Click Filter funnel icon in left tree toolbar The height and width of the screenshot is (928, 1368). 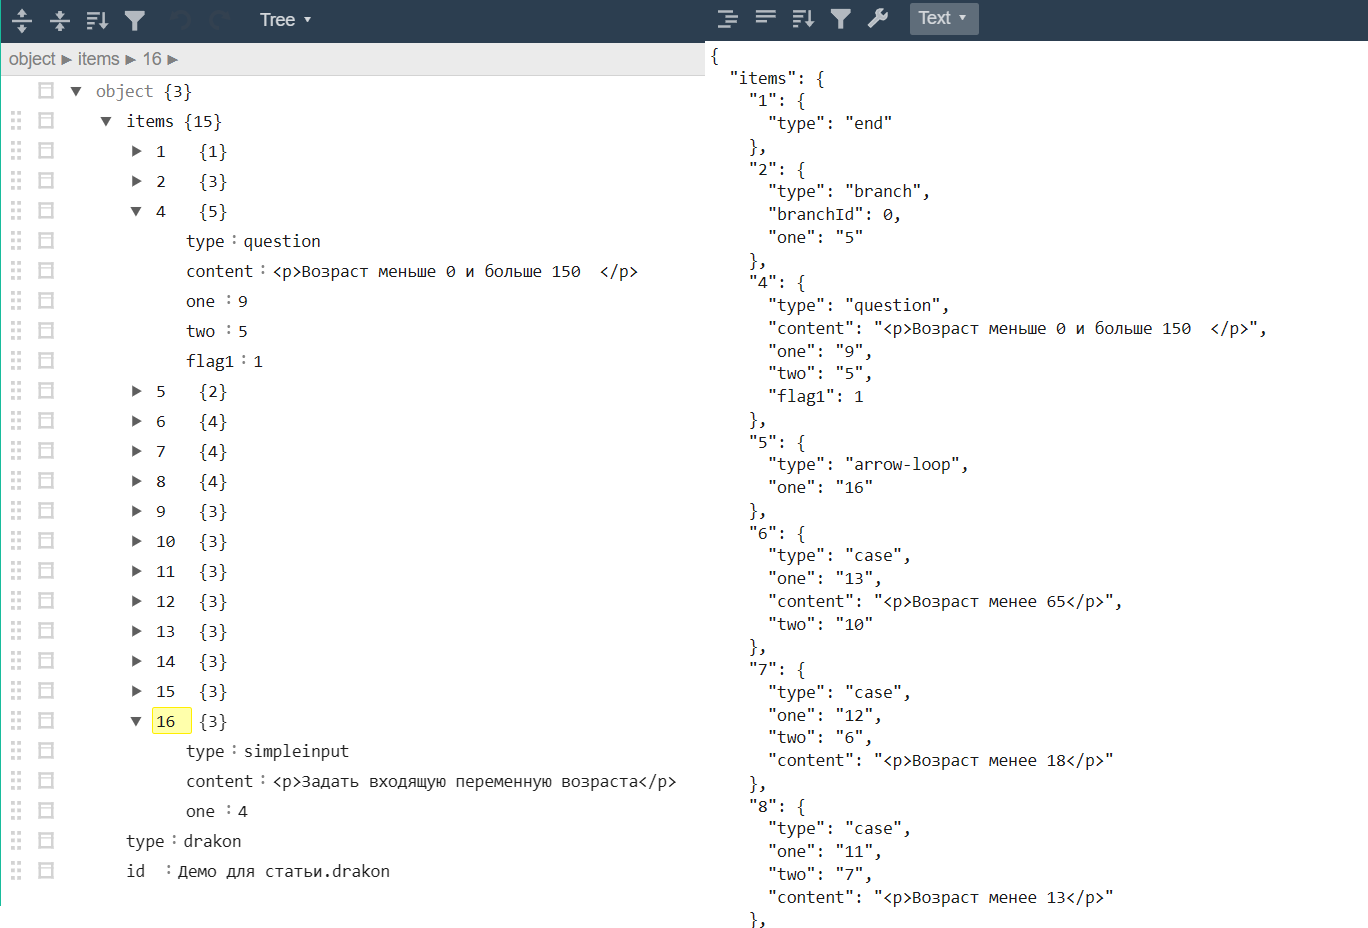[135, 20]
